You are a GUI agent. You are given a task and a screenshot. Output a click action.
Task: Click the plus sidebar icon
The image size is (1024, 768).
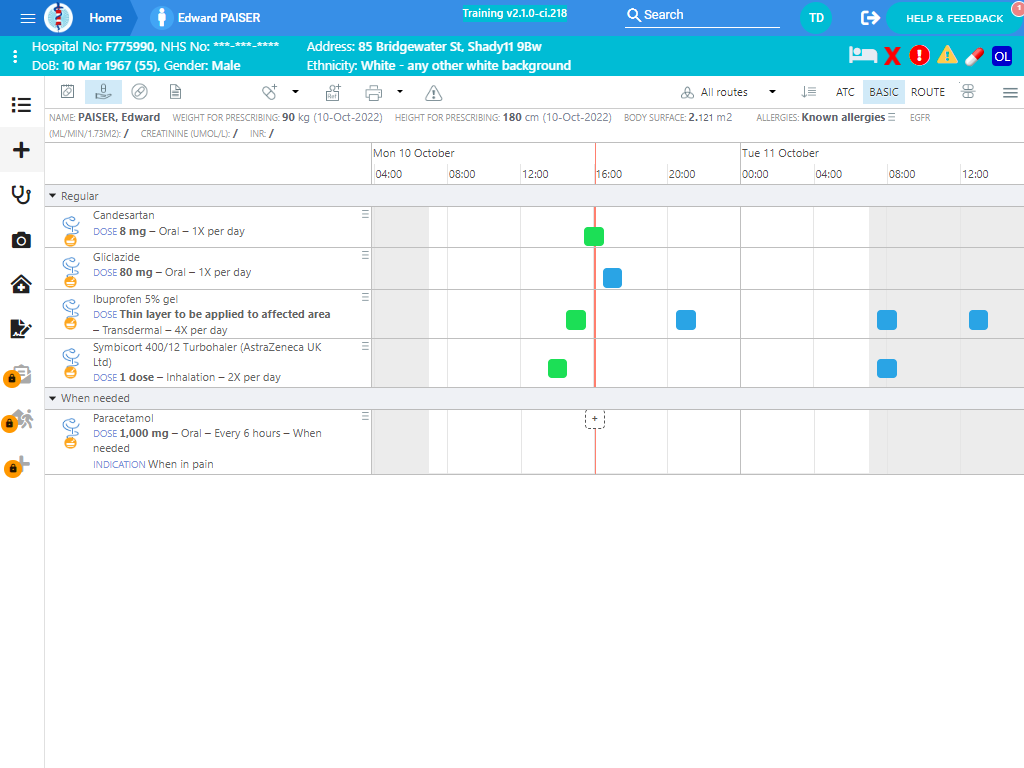21,150
